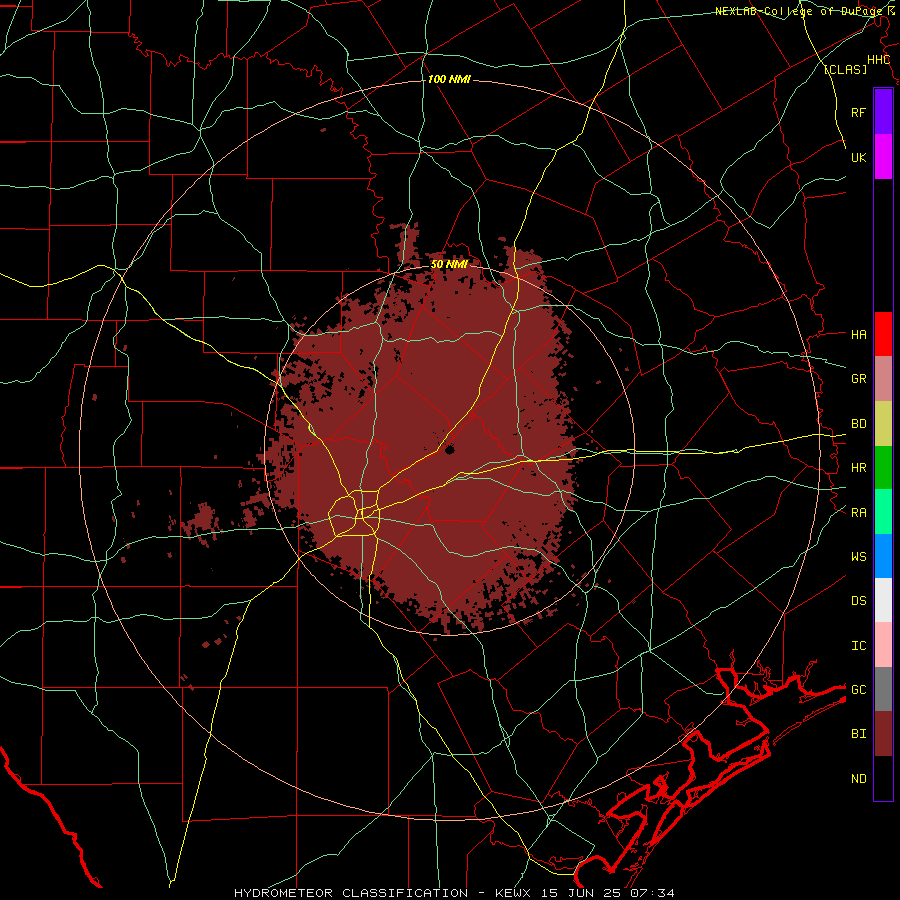Click the black radar site dot
900x900 pixels.
click(449, 449)
